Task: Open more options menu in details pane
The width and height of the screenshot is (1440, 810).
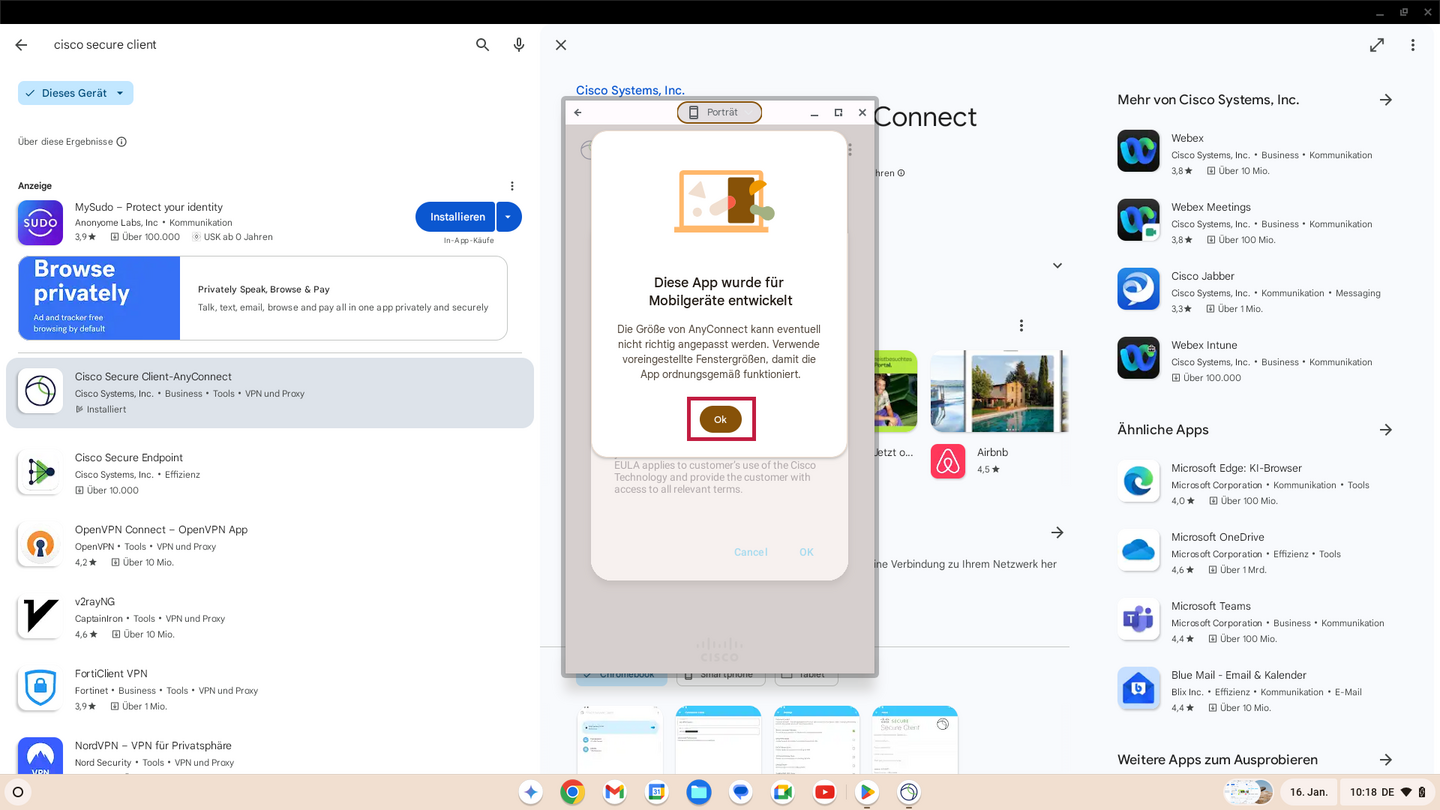Action: 1413,45
